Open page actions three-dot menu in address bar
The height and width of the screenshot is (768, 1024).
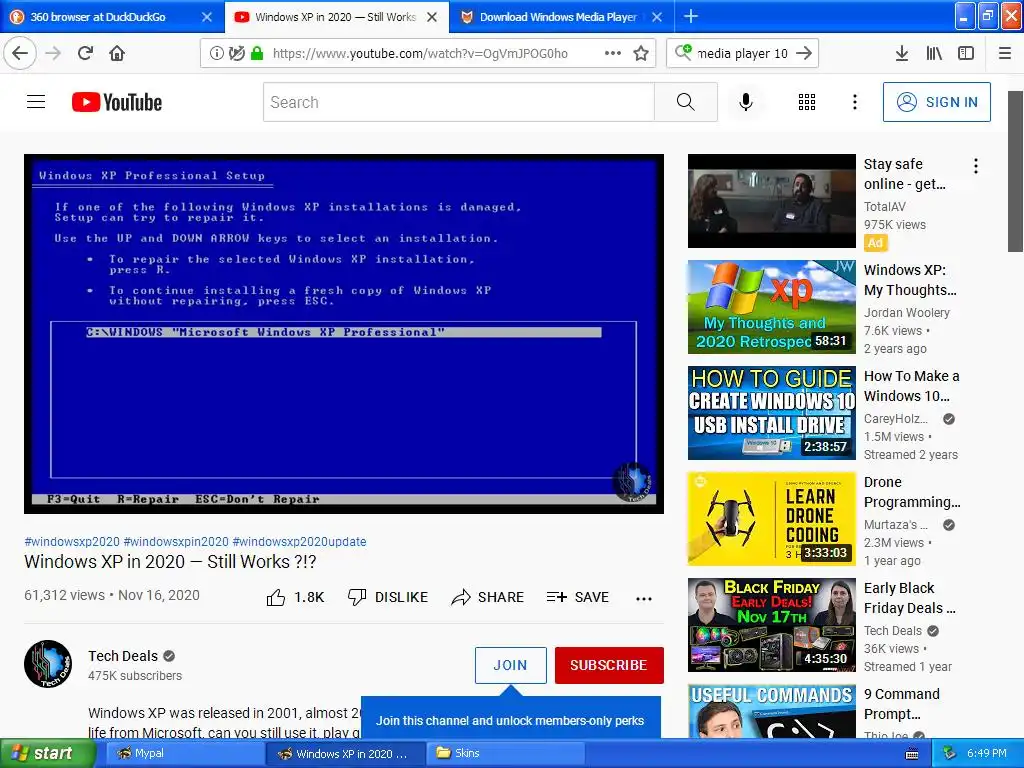tap(613, 53)
